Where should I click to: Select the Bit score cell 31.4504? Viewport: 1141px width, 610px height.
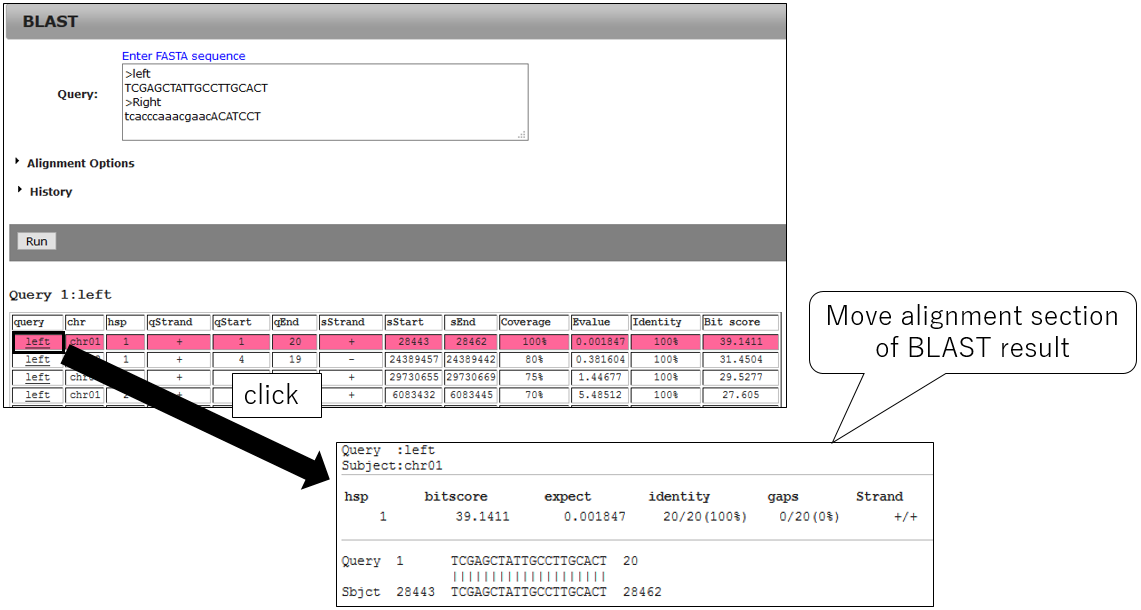coord(741,360)
